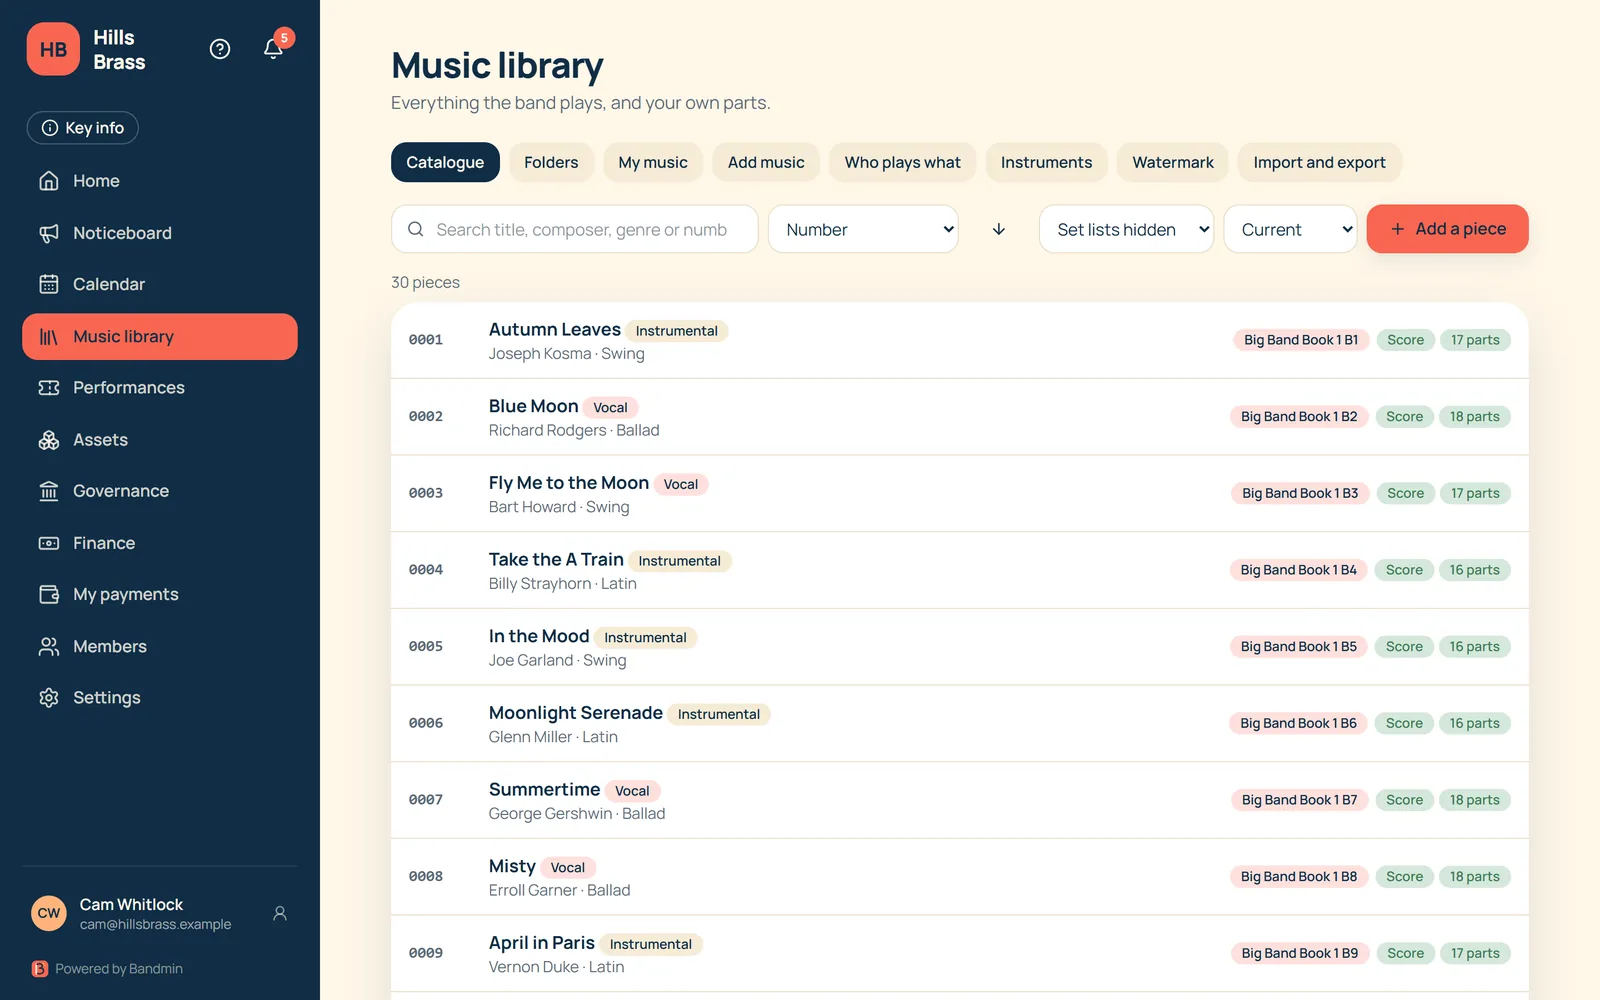Click the Home house icon
This screenshot has height=1000, width=1600.
pyautogui.click(x=49, y=181)
